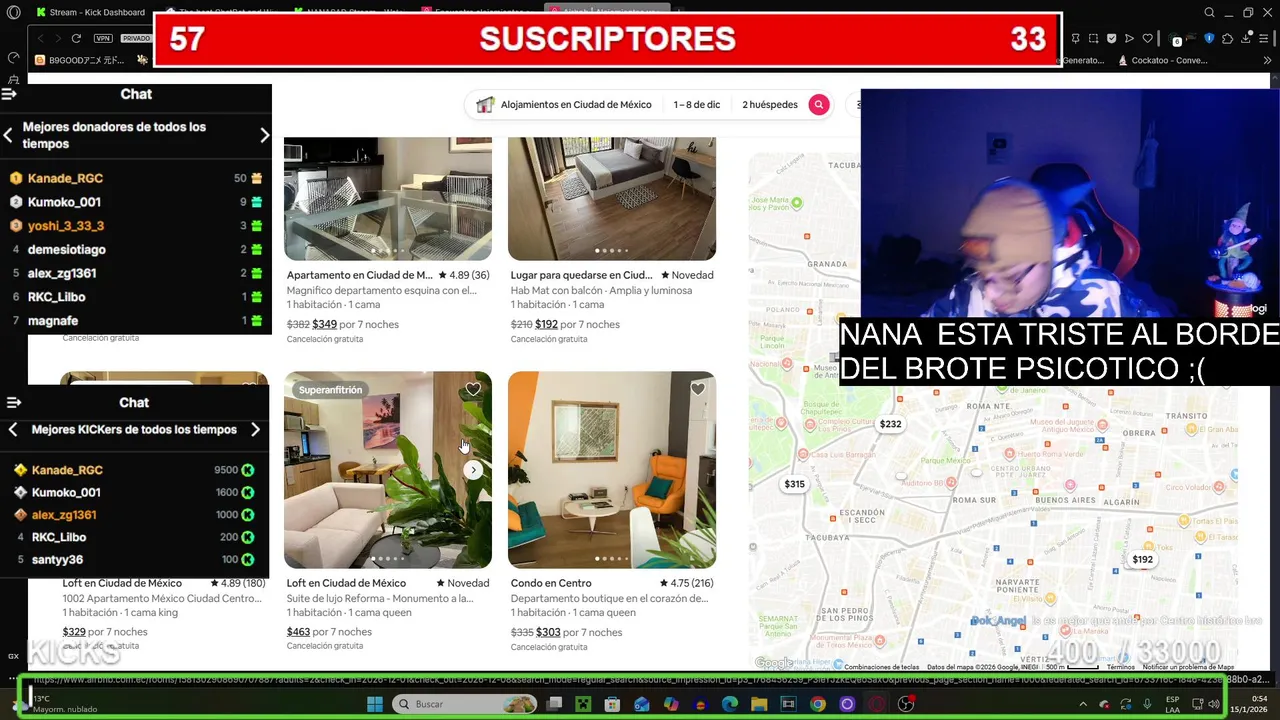Open Lugar para quedarse en Ciud... listing
1280x720 pixels.
pos(582,275)
